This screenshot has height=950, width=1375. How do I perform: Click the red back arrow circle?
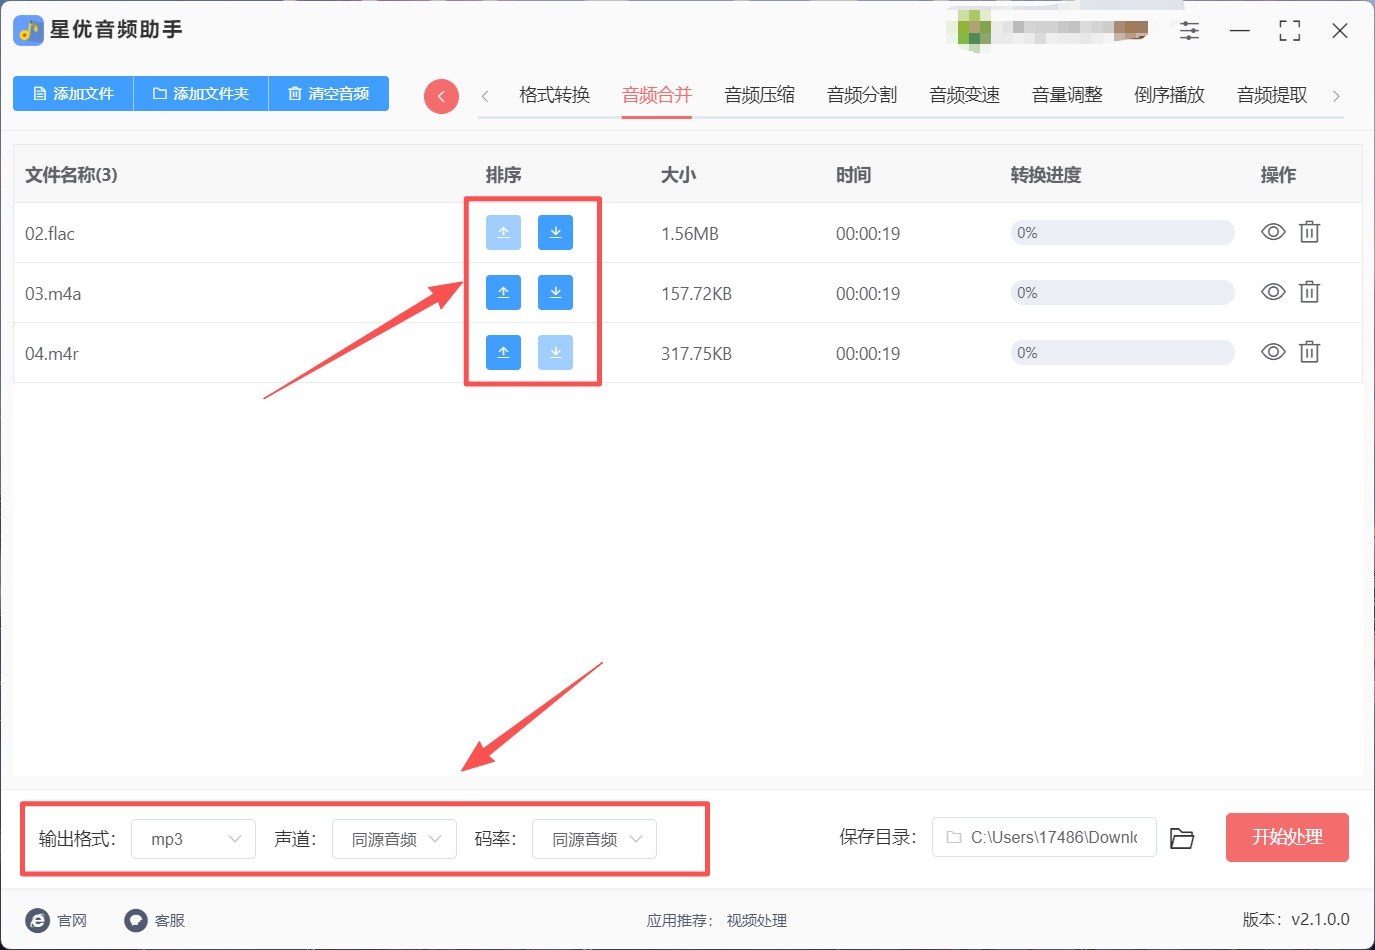(x=441, y=96)
